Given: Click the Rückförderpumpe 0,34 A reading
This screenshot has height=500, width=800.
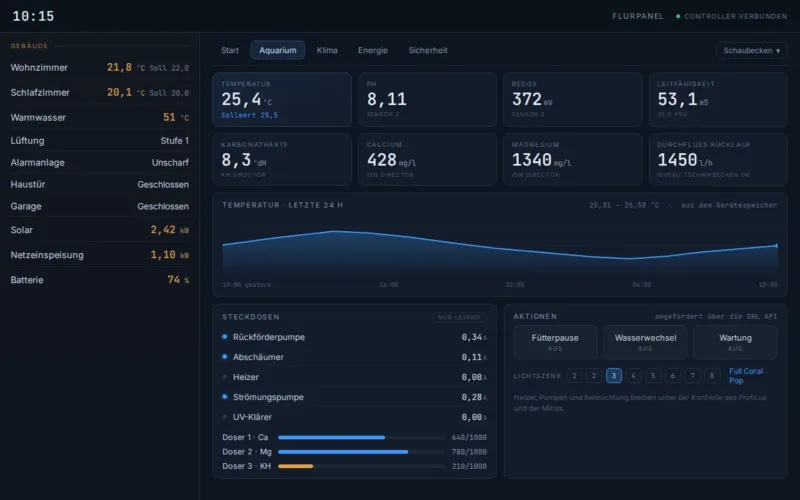Looking at the screenshot, I should pos(474,337).
